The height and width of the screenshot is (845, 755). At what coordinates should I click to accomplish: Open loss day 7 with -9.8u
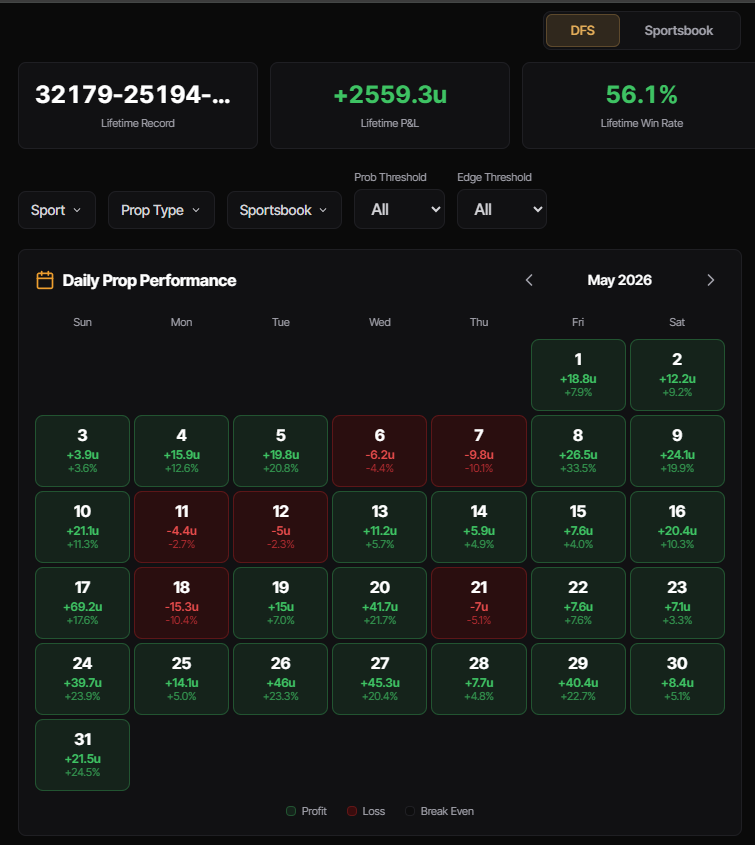pos(479,451)
